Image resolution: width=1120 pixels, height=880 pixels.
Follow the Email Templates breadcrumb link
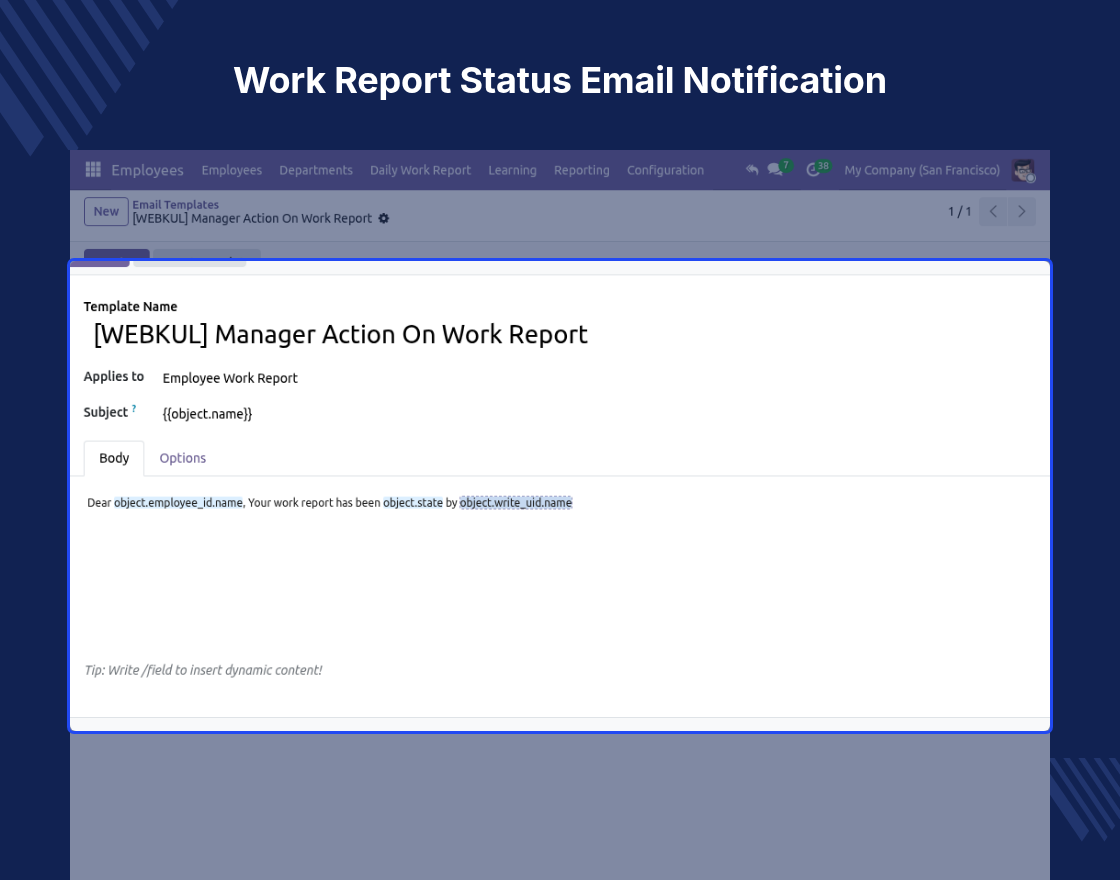175,204
